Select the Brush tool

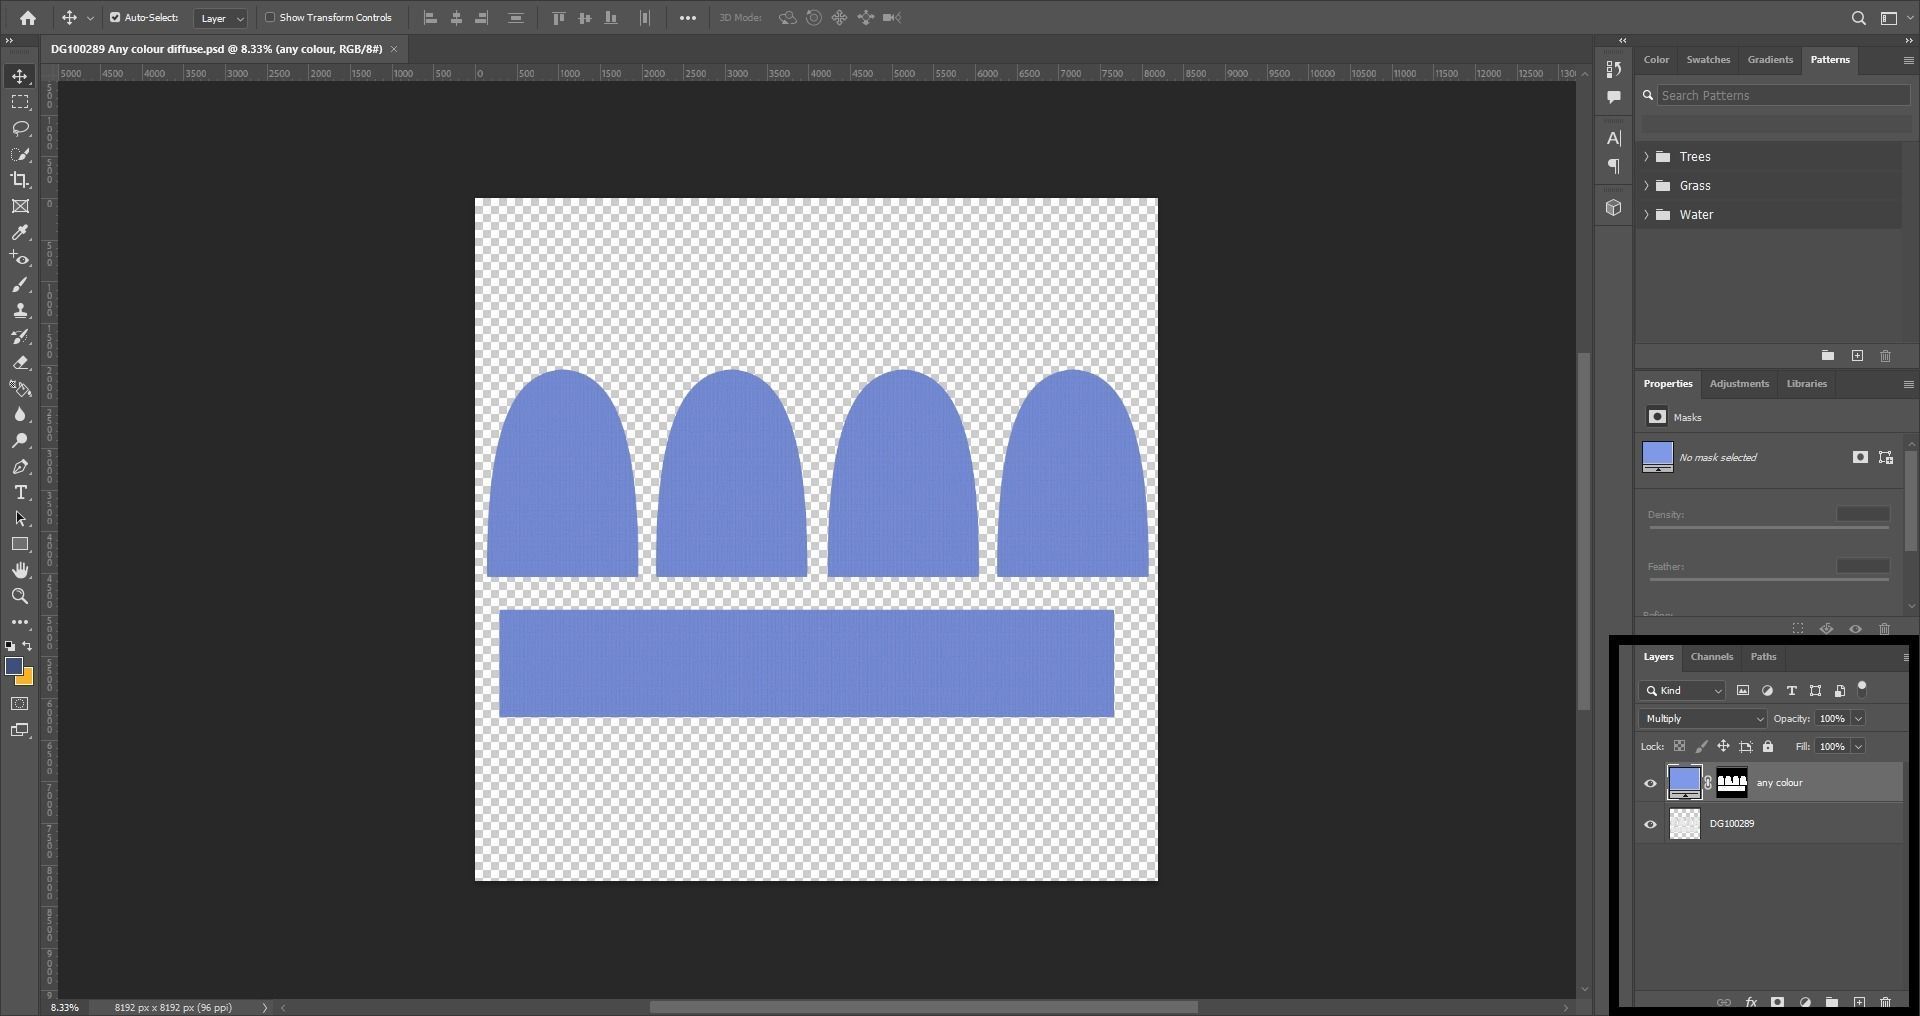point(20,285)
